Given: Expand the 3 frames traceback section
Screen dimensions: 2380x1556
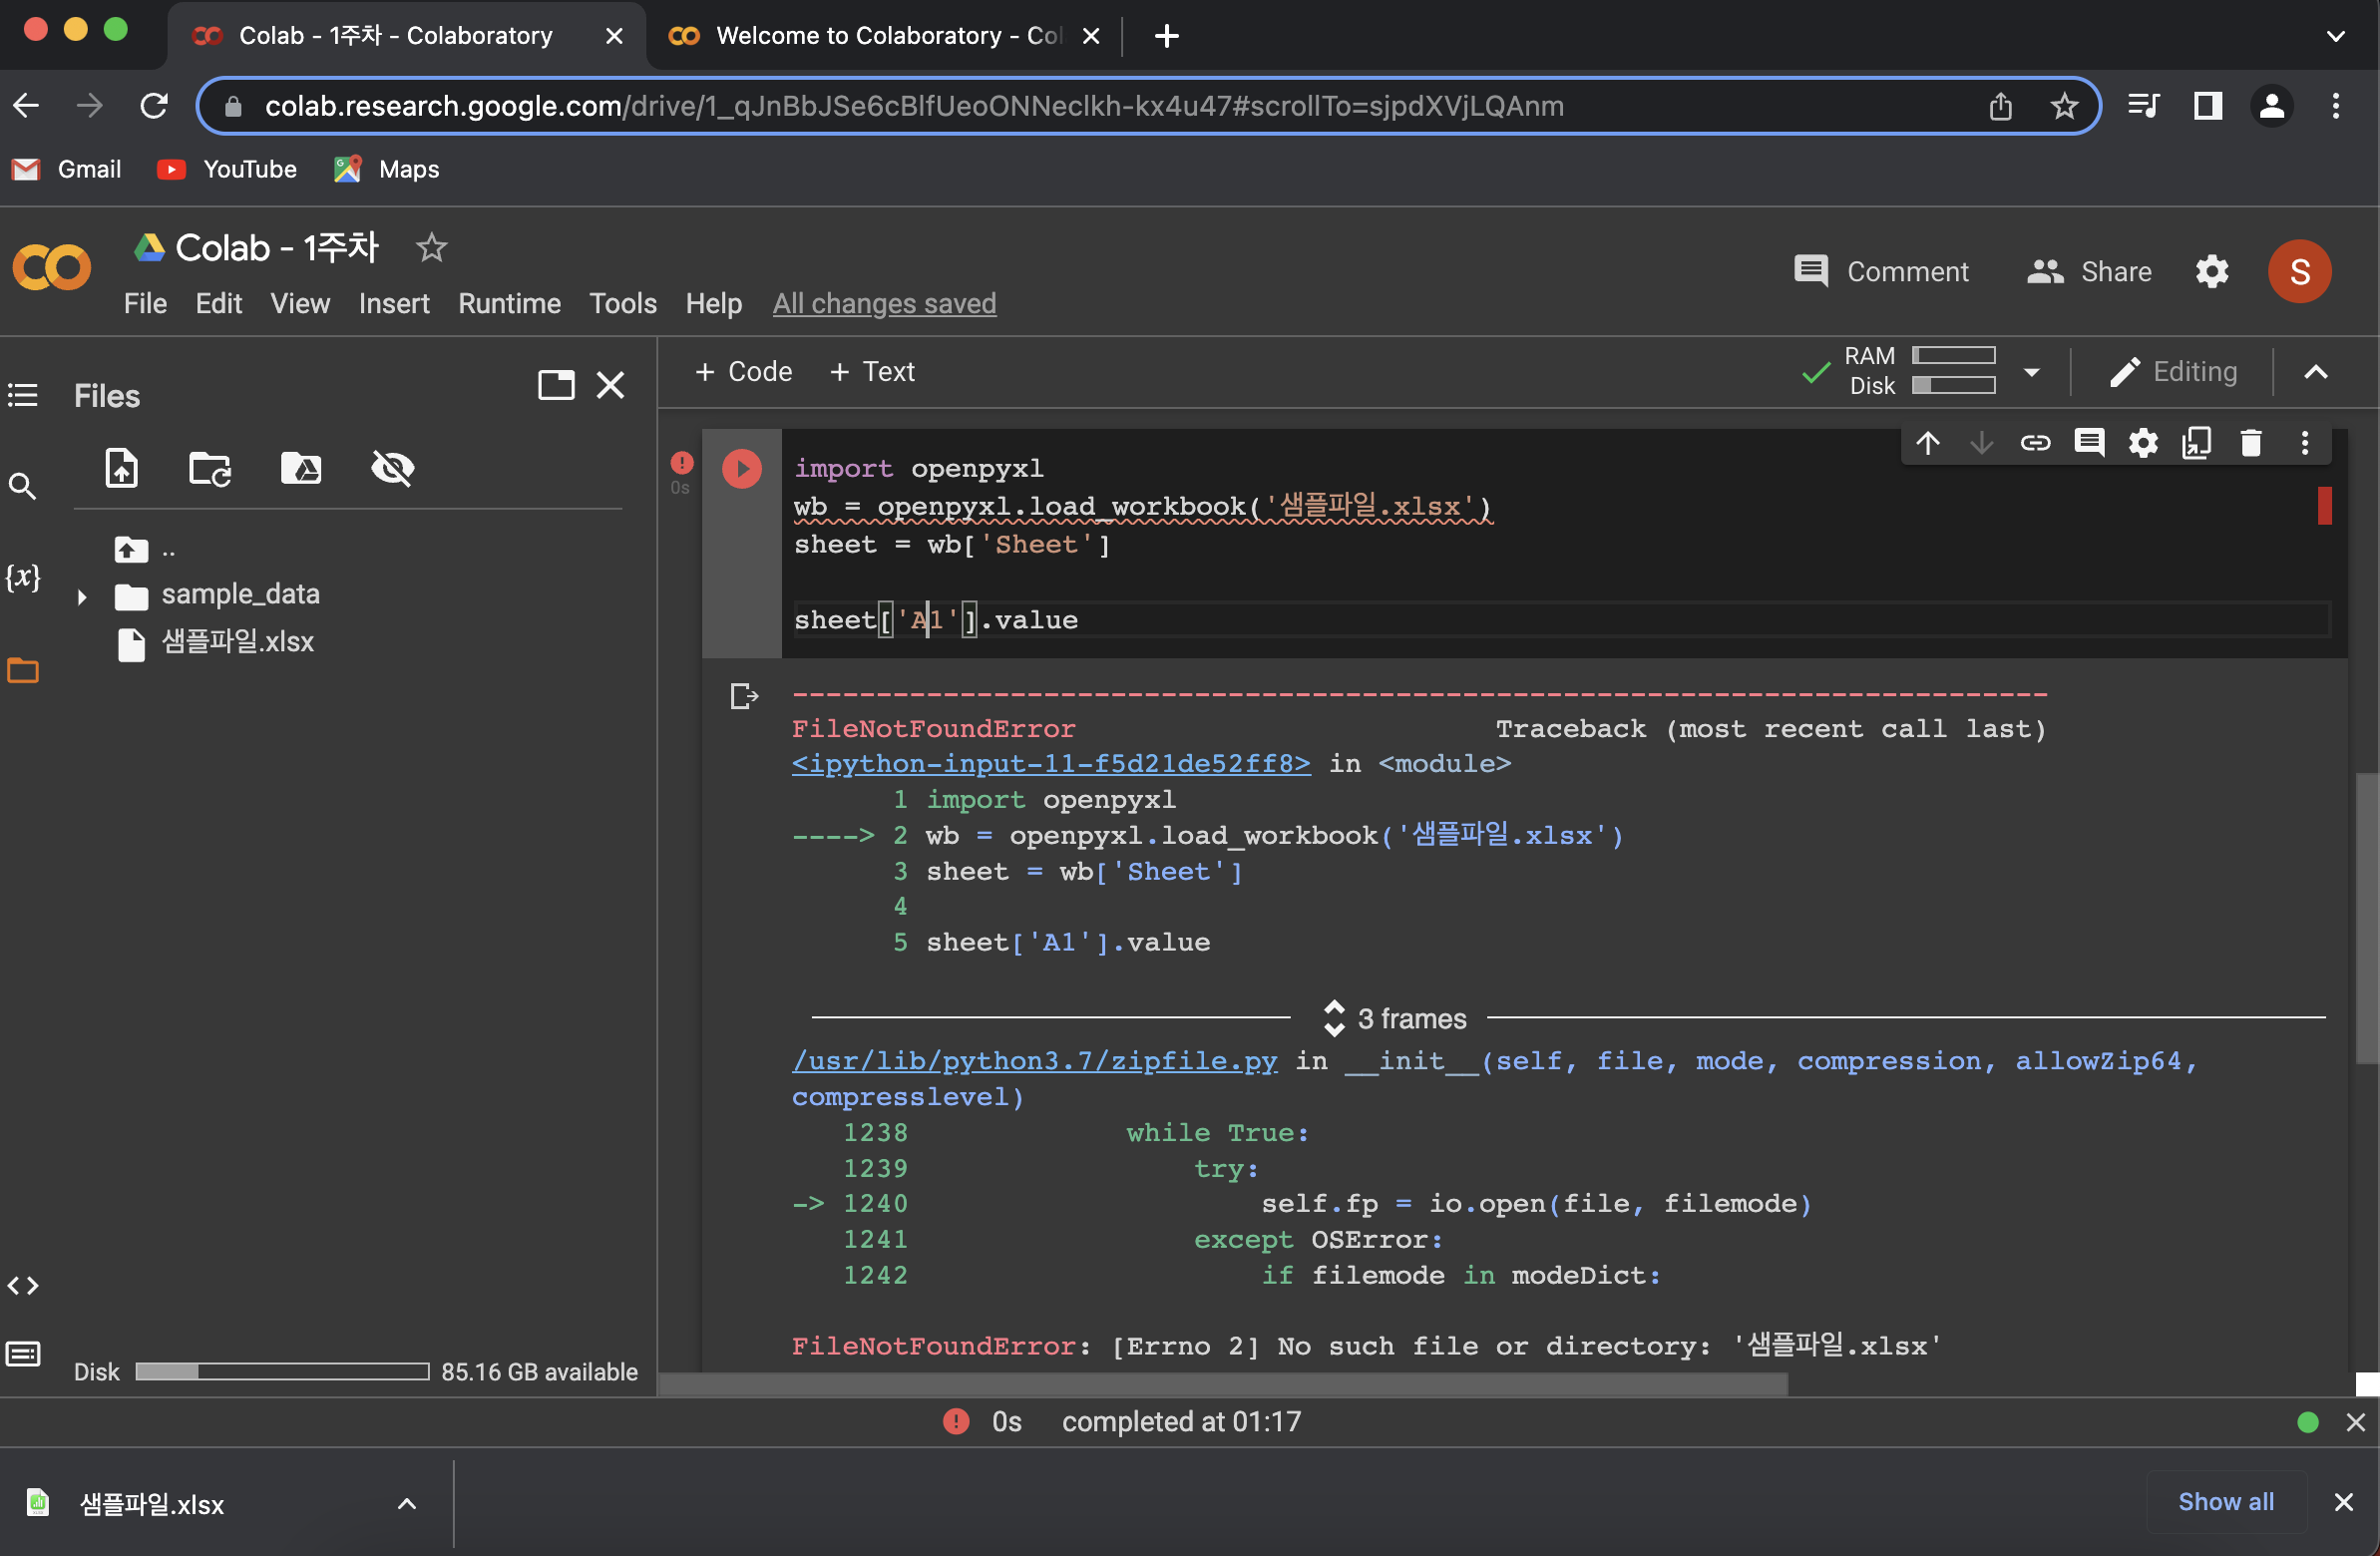Looking at the screenshot, I should click(1395, 1019).
